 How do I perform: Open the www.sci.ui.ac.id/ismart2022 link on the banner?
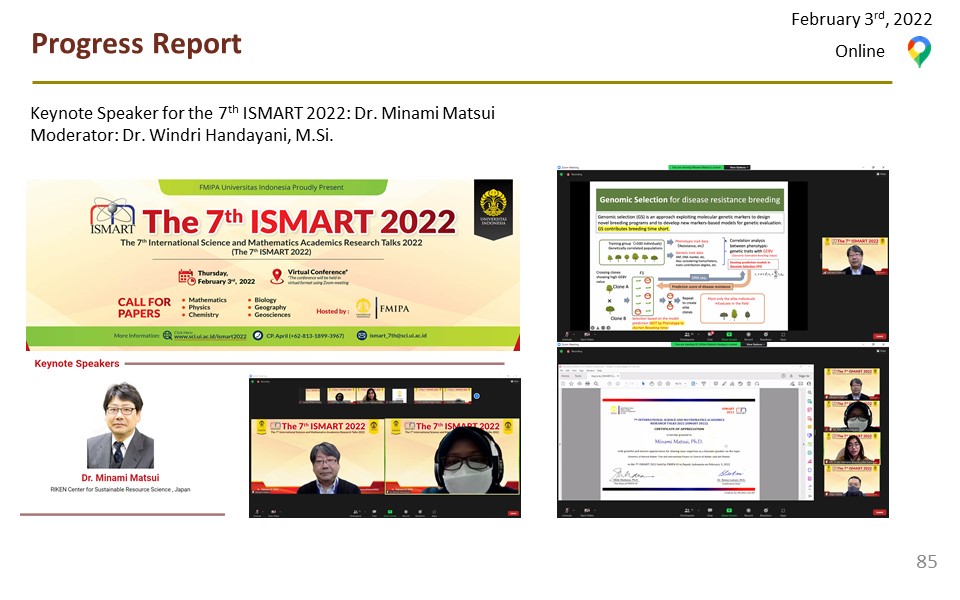(x=210, y=336)
